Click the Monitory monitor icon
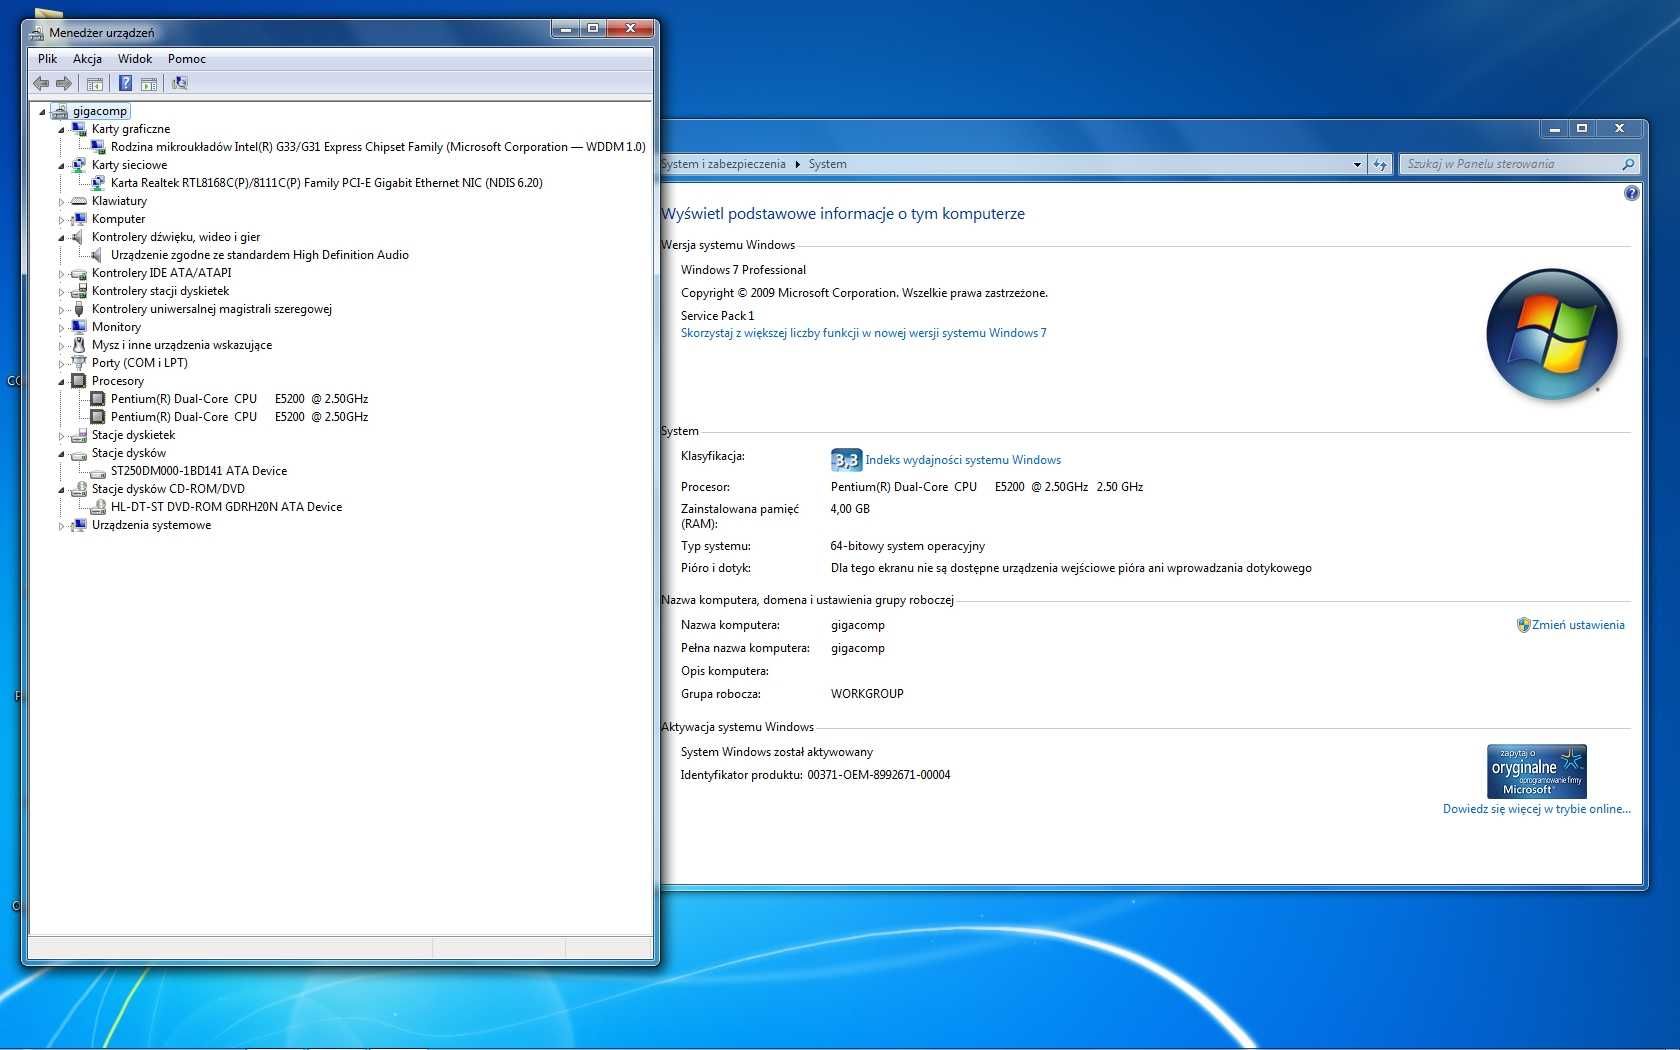This screenshot has width=1680, height=1050. (79, 327)
